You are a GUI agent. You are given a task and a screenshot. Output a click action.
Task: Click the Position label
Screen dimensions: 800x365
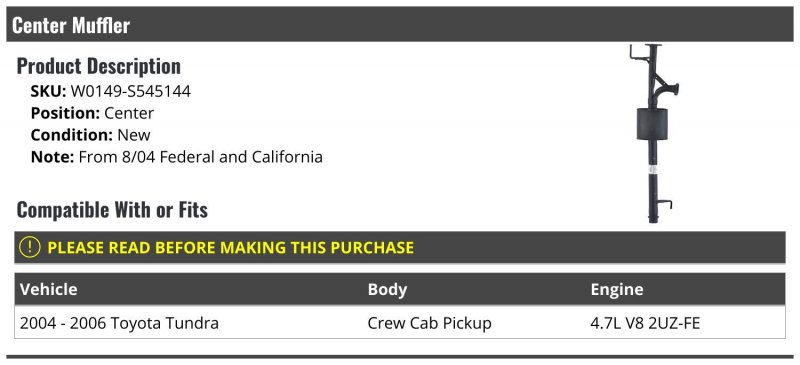pyautogui.click(x=65, y=113)
